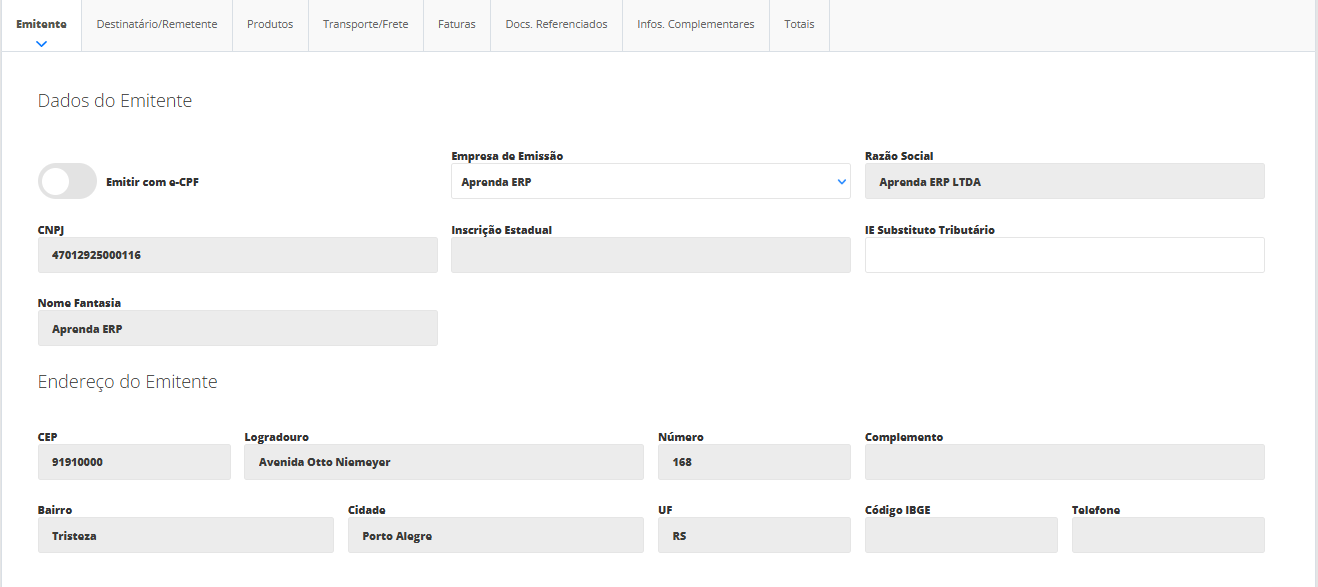This screenshot has width=1318, height=587.
Task: Click the Logradouro field
Action: click(443, 462)
